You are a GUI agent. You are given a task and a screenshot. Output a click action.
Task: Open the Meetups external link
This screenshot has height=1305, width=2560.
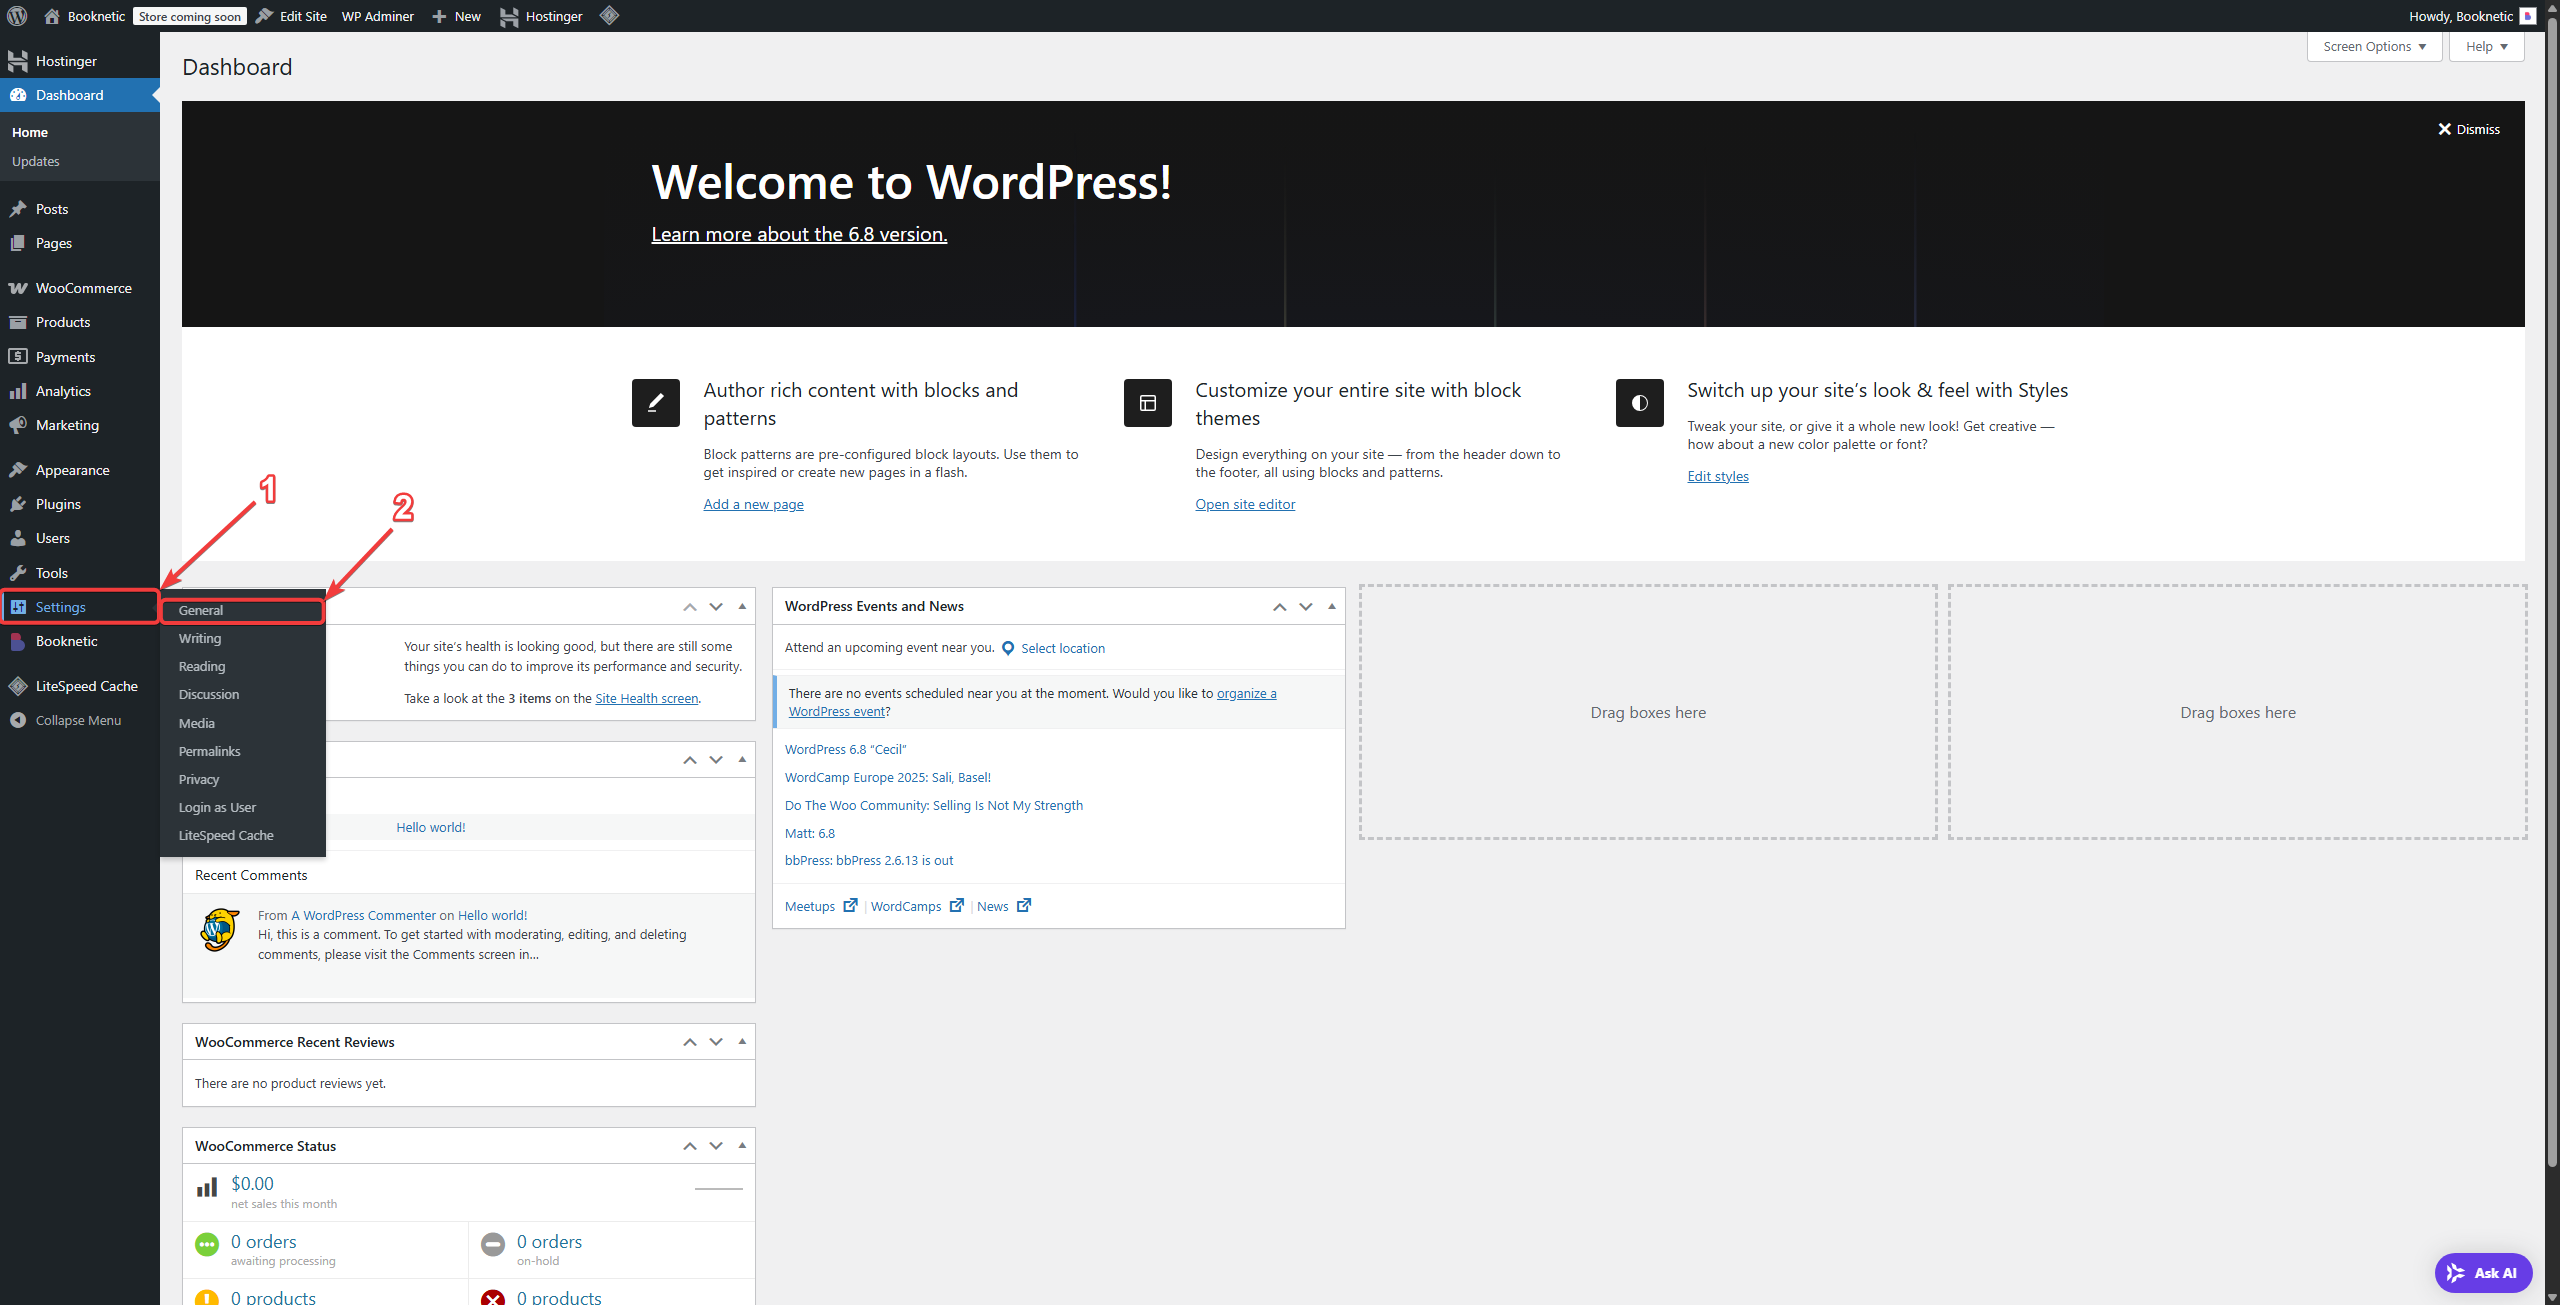coord(821,906)
